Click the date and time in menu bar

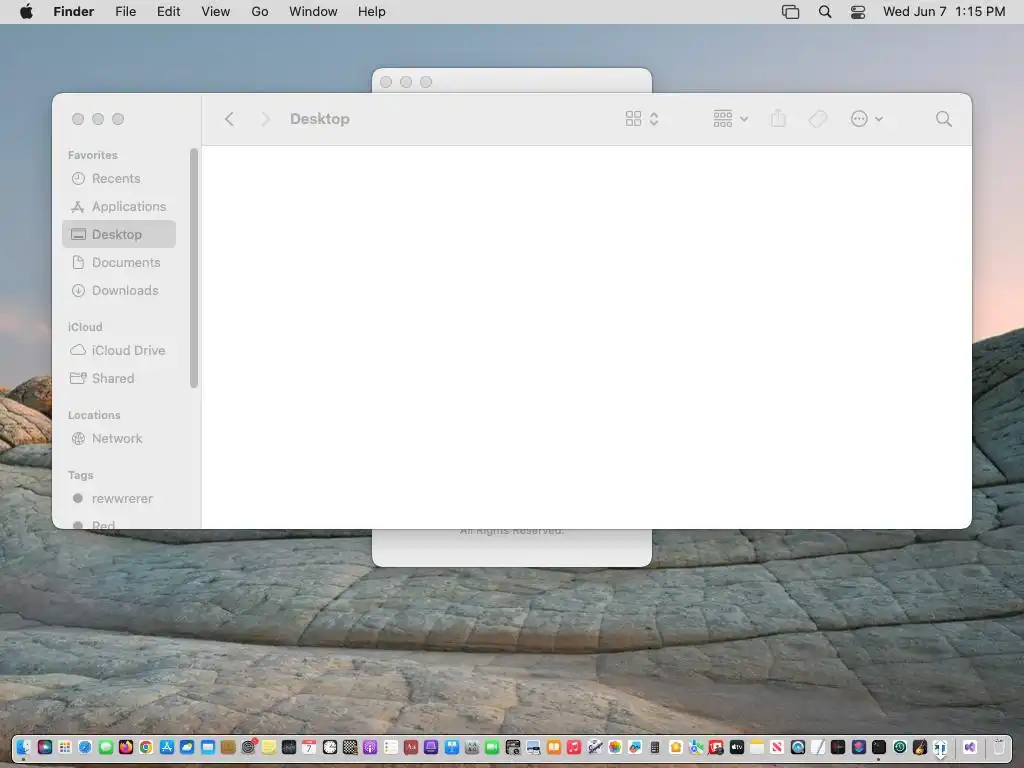[x=944, y=12]
